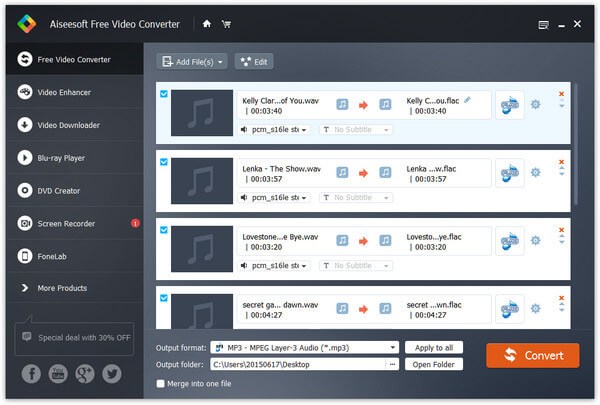Click Lenka ...w.flac output name
Image resolution: width=600 pixels, height=405 pixels.
[431, 169]
